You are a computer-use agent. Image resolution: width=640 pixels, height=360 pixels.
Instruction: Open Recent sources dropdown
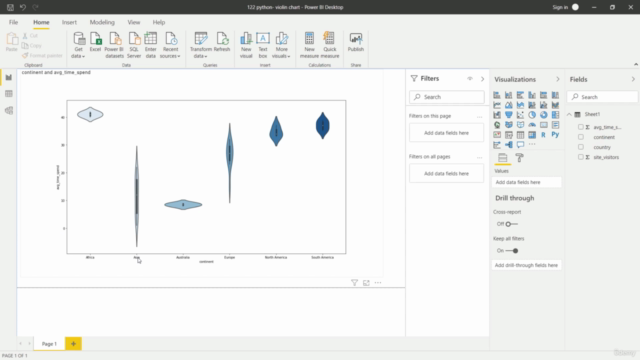click(x=170, y=45)
